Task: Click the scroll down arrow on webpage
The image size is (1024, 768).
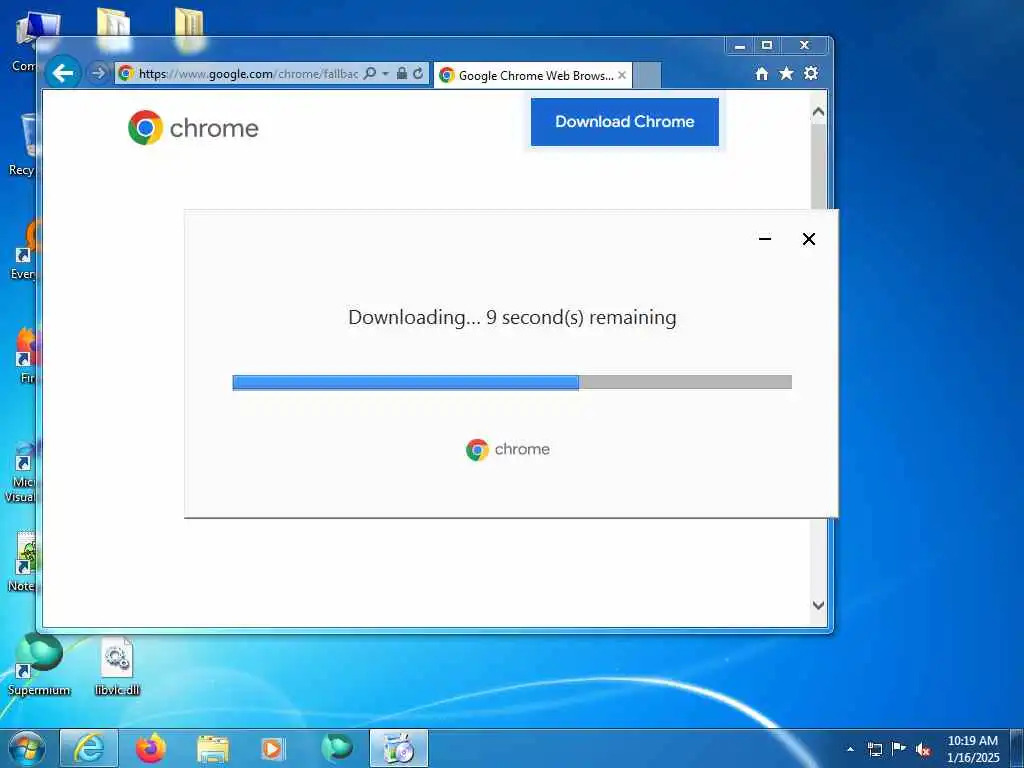Action: tap(818, 605)
